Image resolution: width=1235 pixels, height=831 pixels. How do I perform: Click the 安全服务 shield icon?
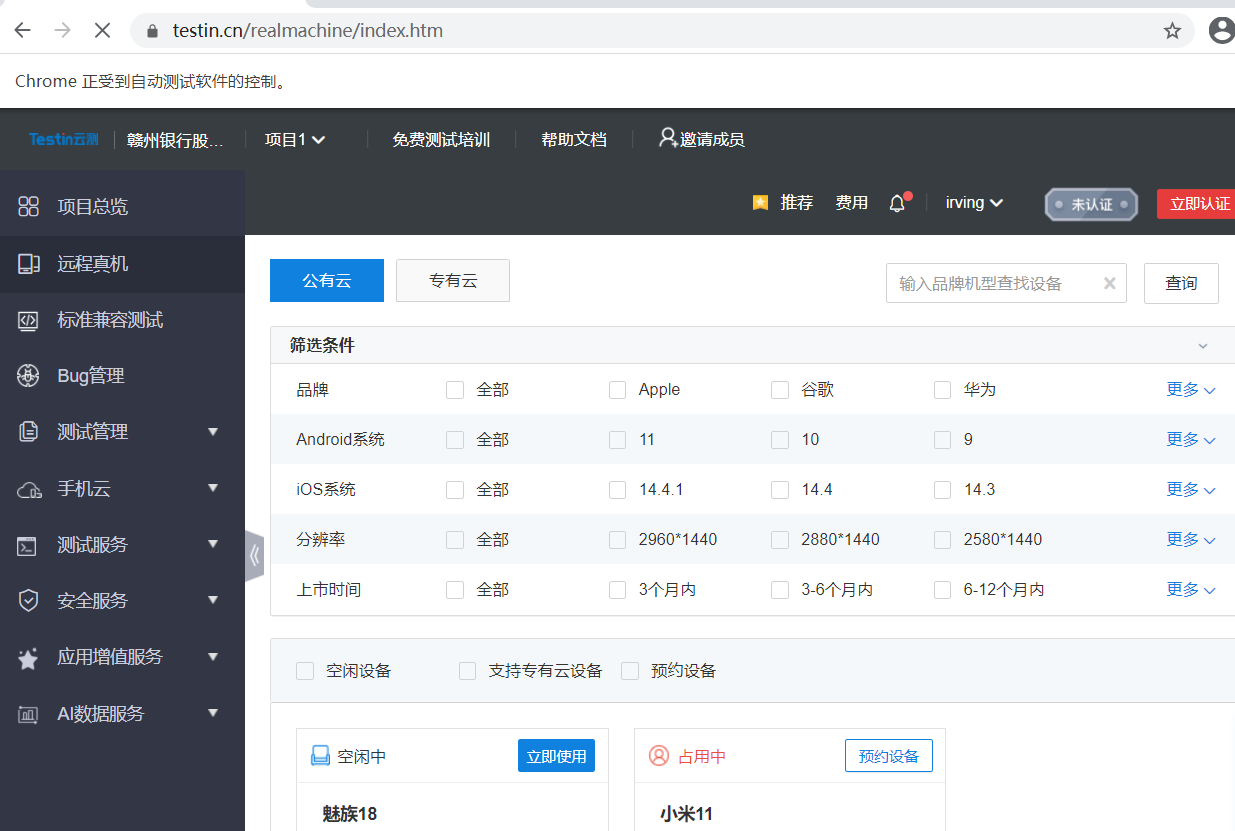click(30, 600)
